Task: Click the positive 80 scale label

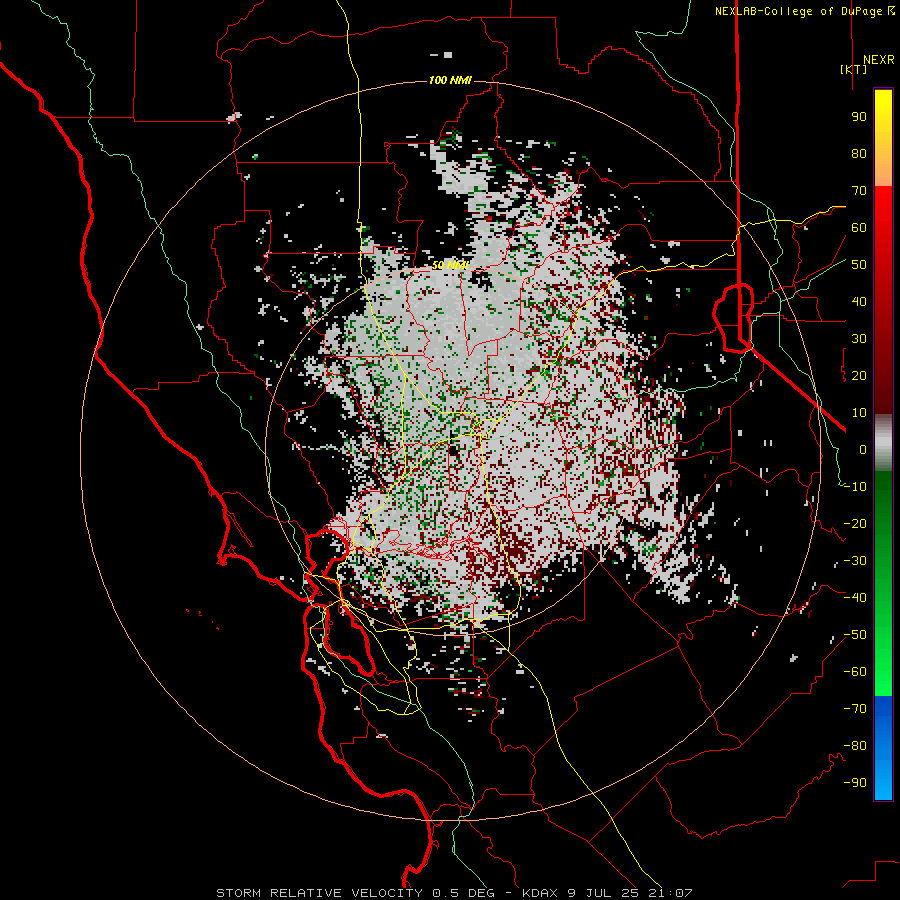Action: (859, 154)
